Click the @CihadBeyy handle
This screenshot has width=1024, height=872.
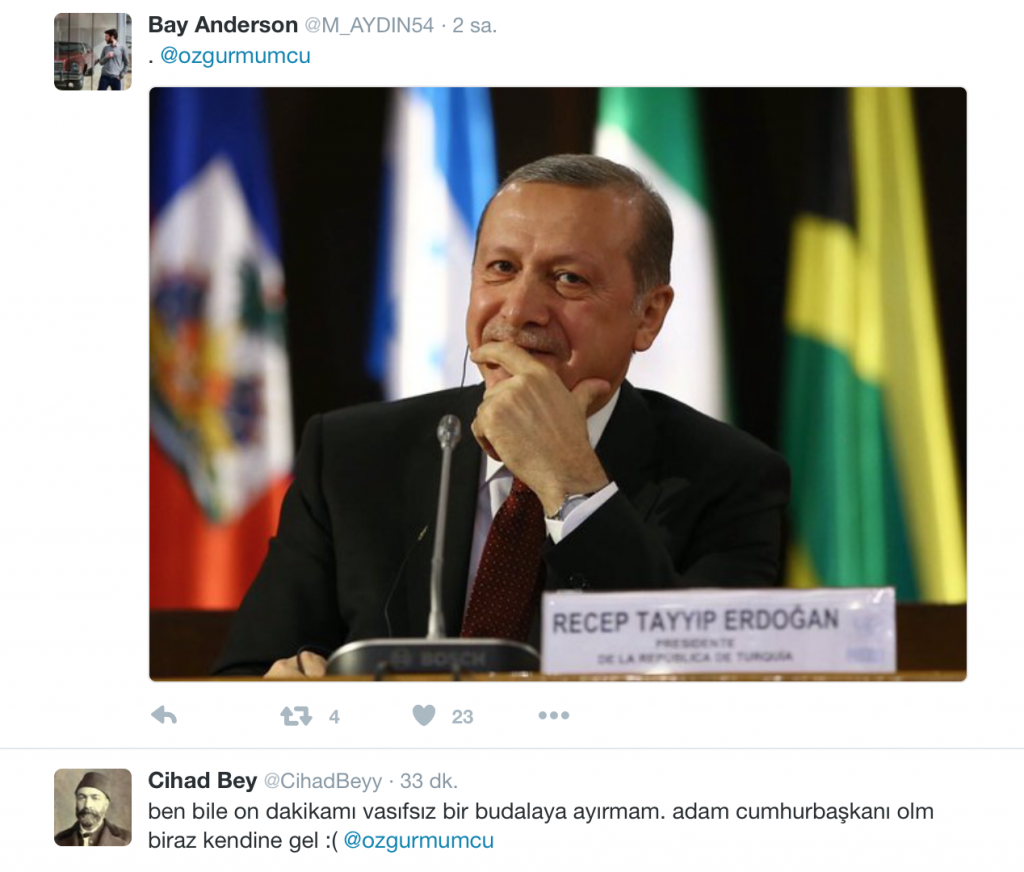click(x=323, y=781)
